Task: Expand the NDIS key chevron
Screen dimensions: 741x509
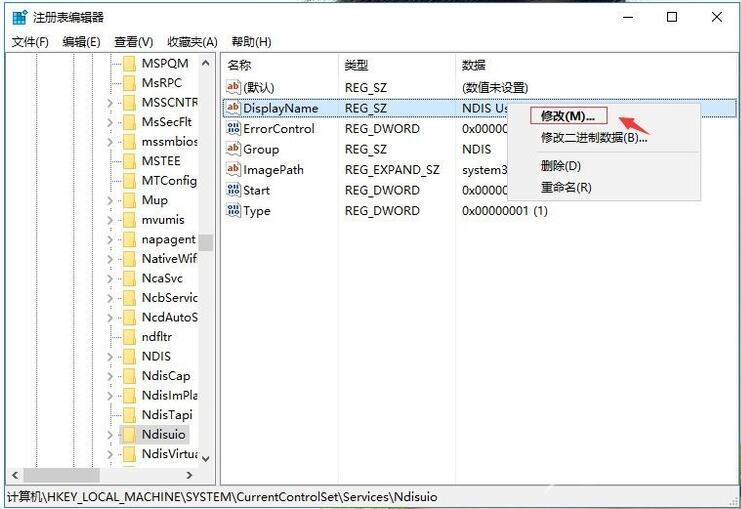Action: [x=110, y=357]
